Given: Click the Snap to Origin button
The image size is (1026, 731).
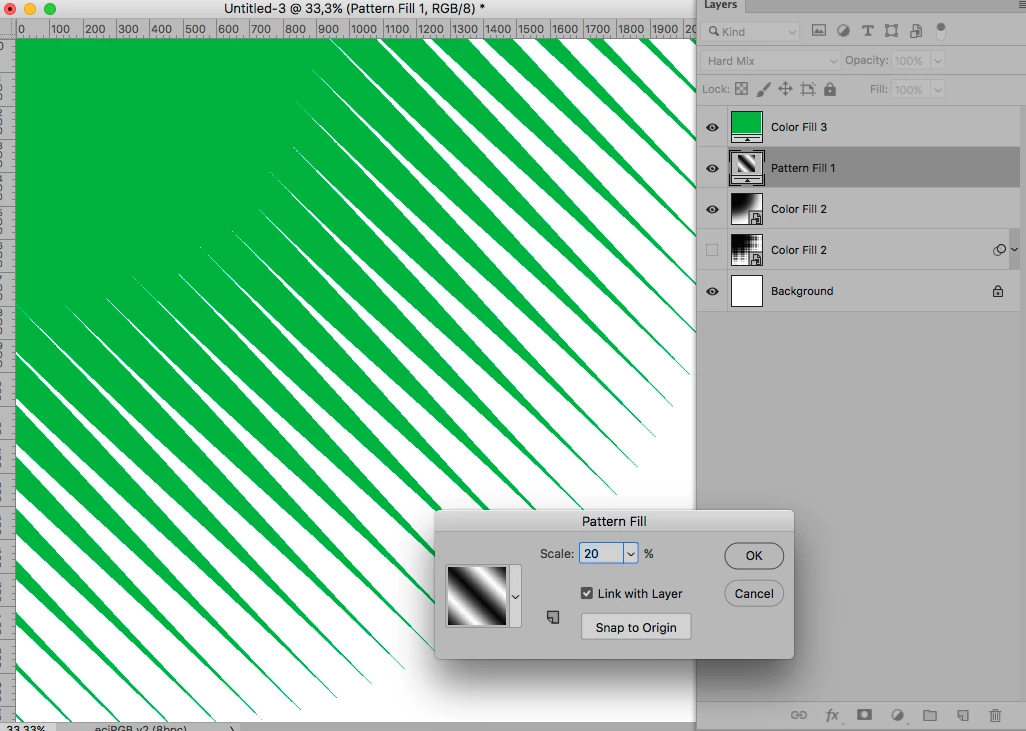Looking at the screenshot, I should [x=636, y=627].
